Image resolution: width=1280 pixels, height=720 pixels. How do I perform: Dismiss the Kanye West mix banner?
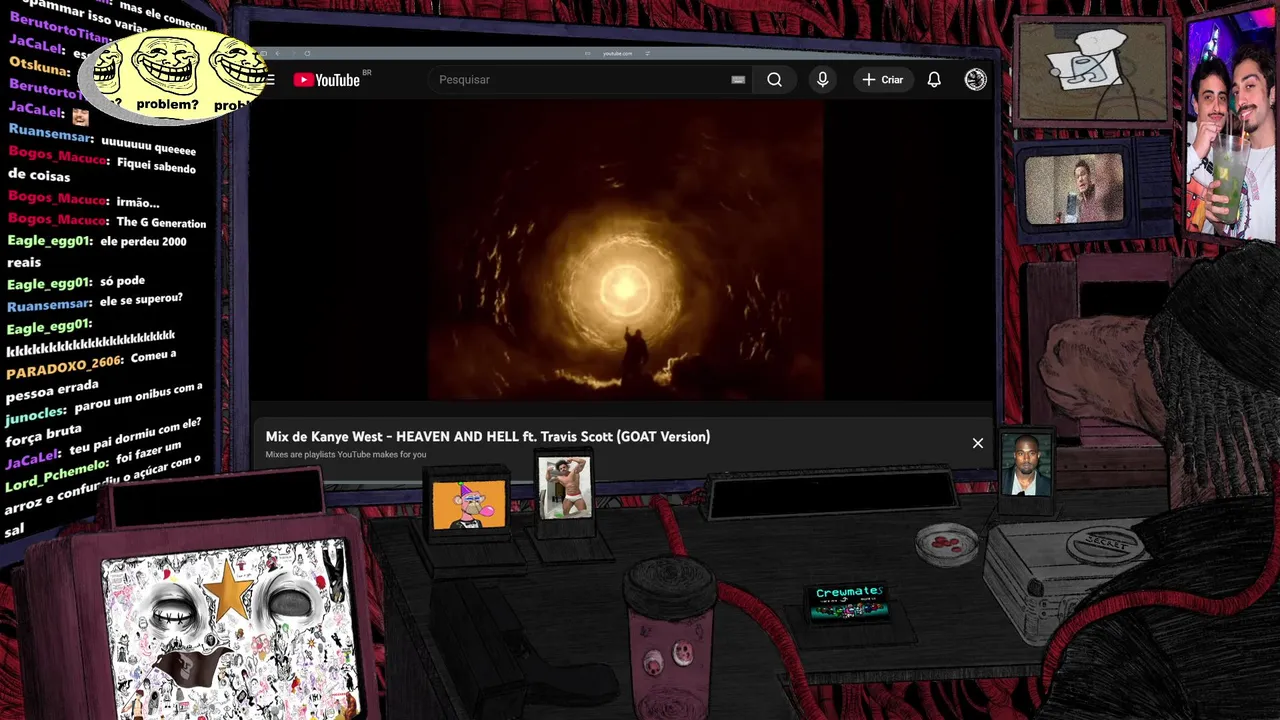(x=978, y=443)
